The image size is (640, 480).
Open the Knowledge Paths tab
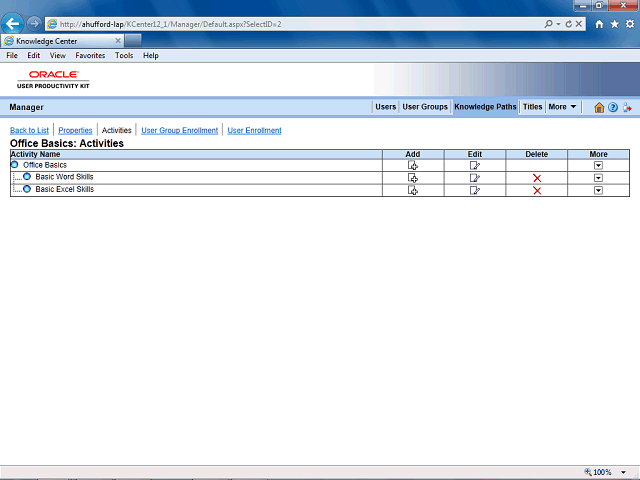(485, 107)
